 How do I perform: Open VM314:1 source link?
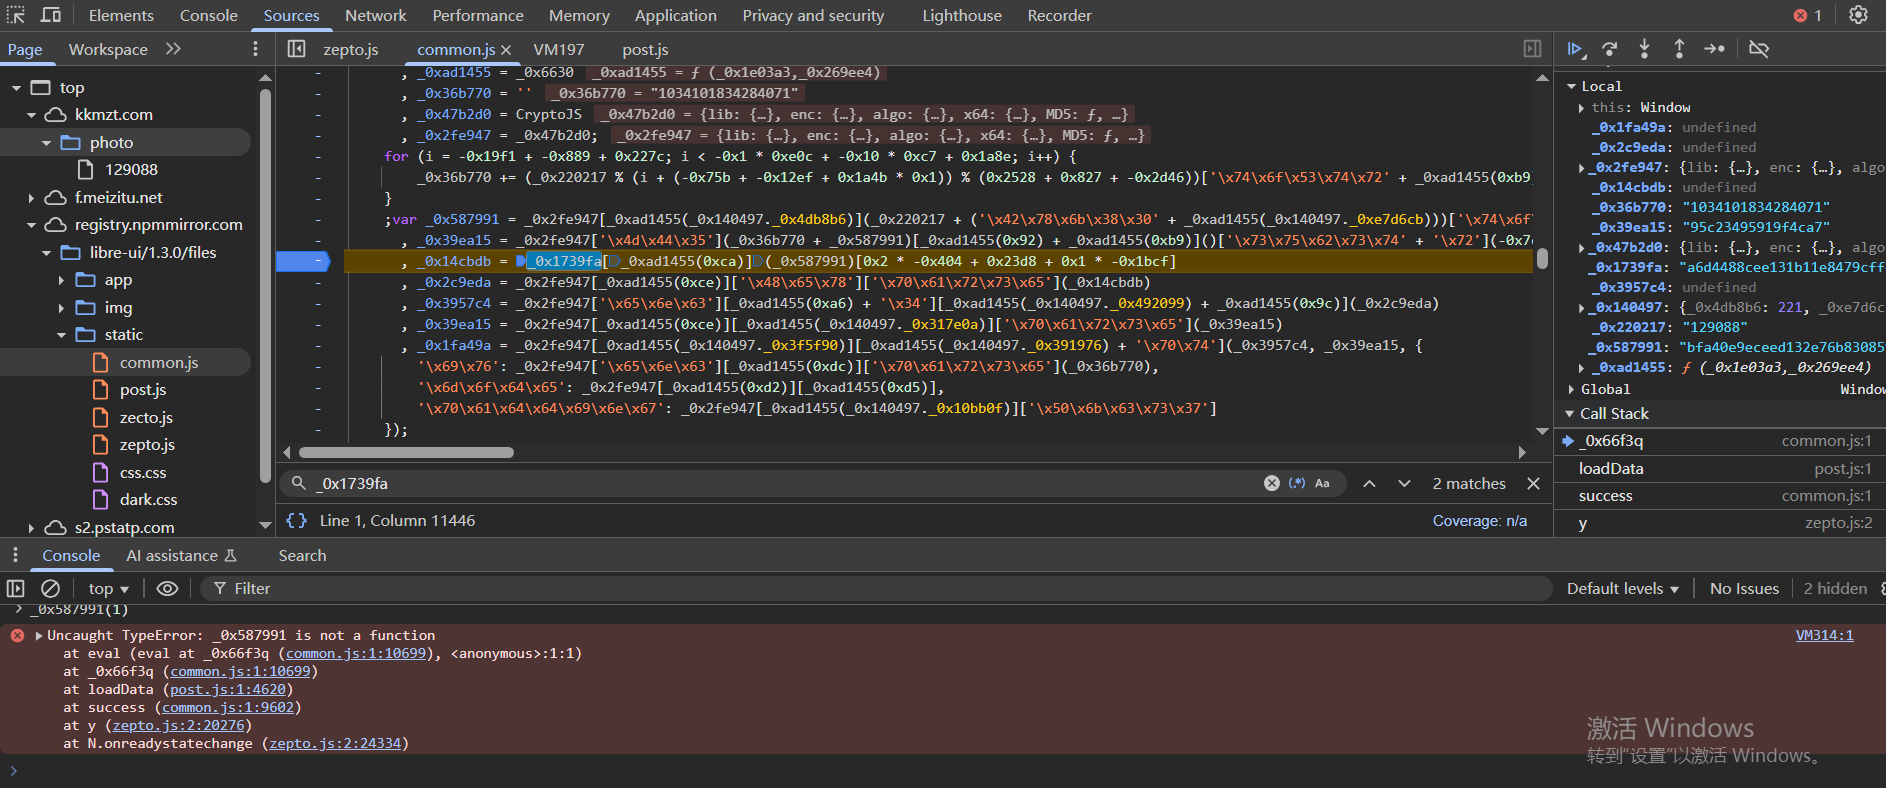1824,635
